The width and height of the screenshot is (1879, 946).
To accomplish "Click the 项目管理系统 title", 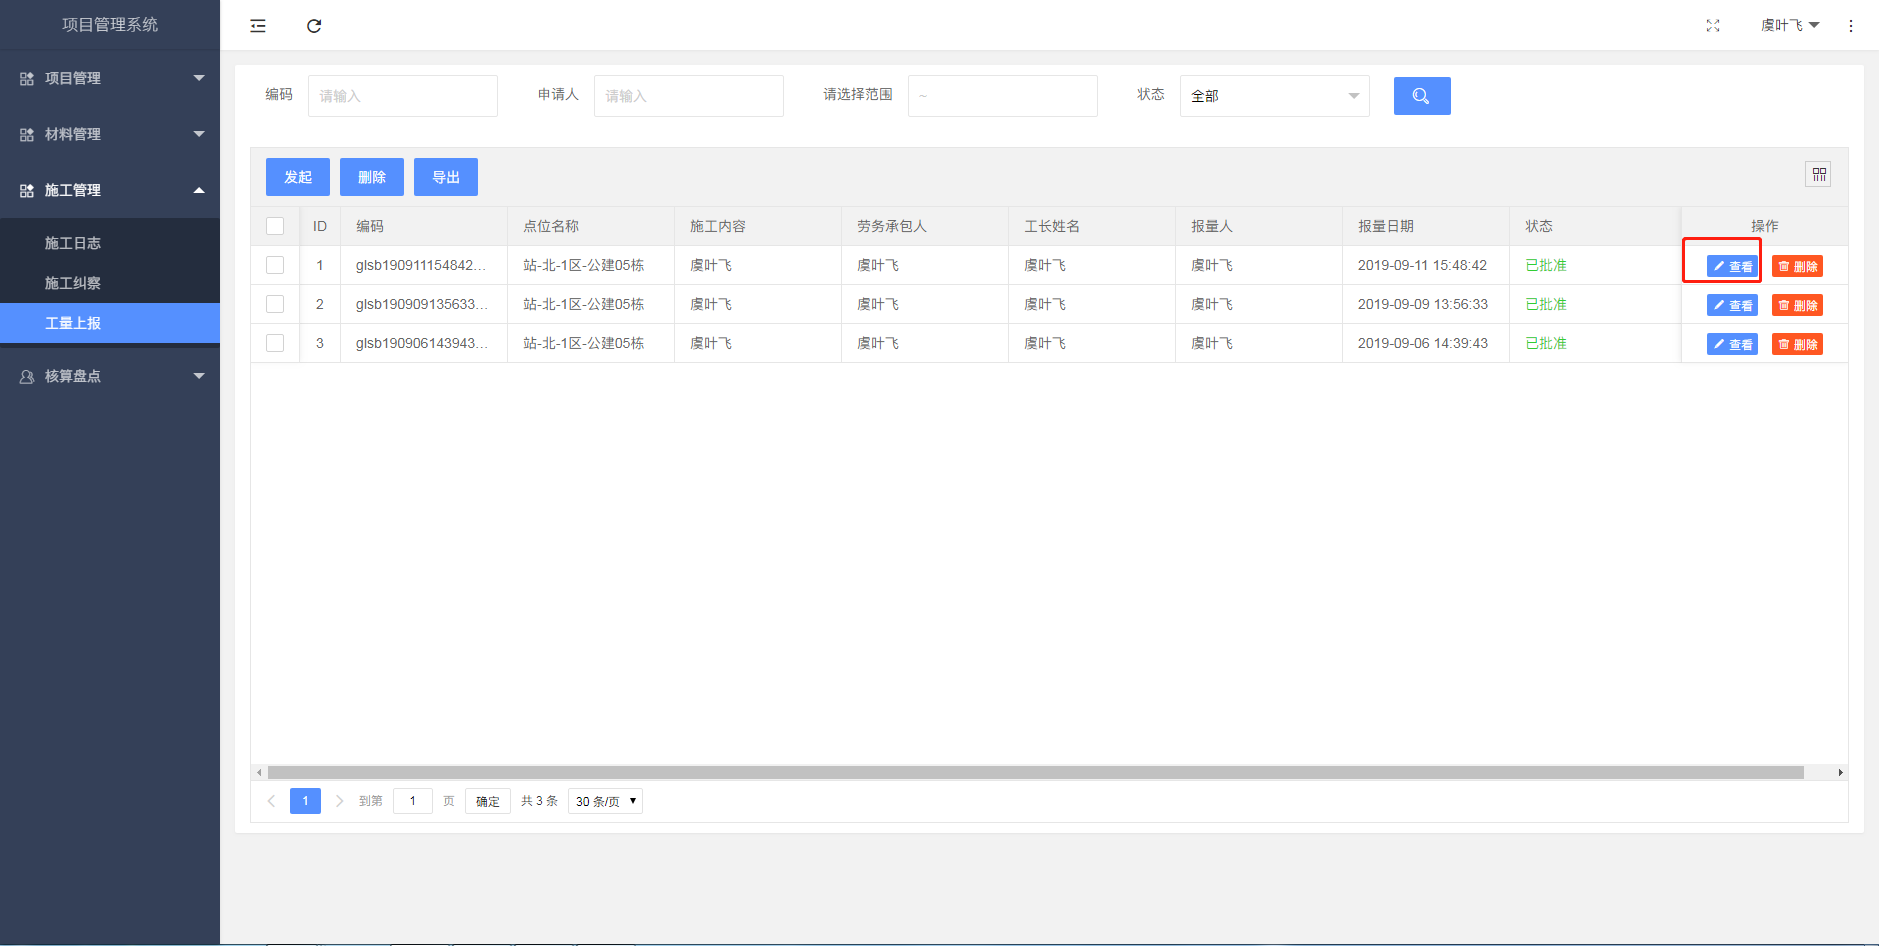I will pos(110,25).
